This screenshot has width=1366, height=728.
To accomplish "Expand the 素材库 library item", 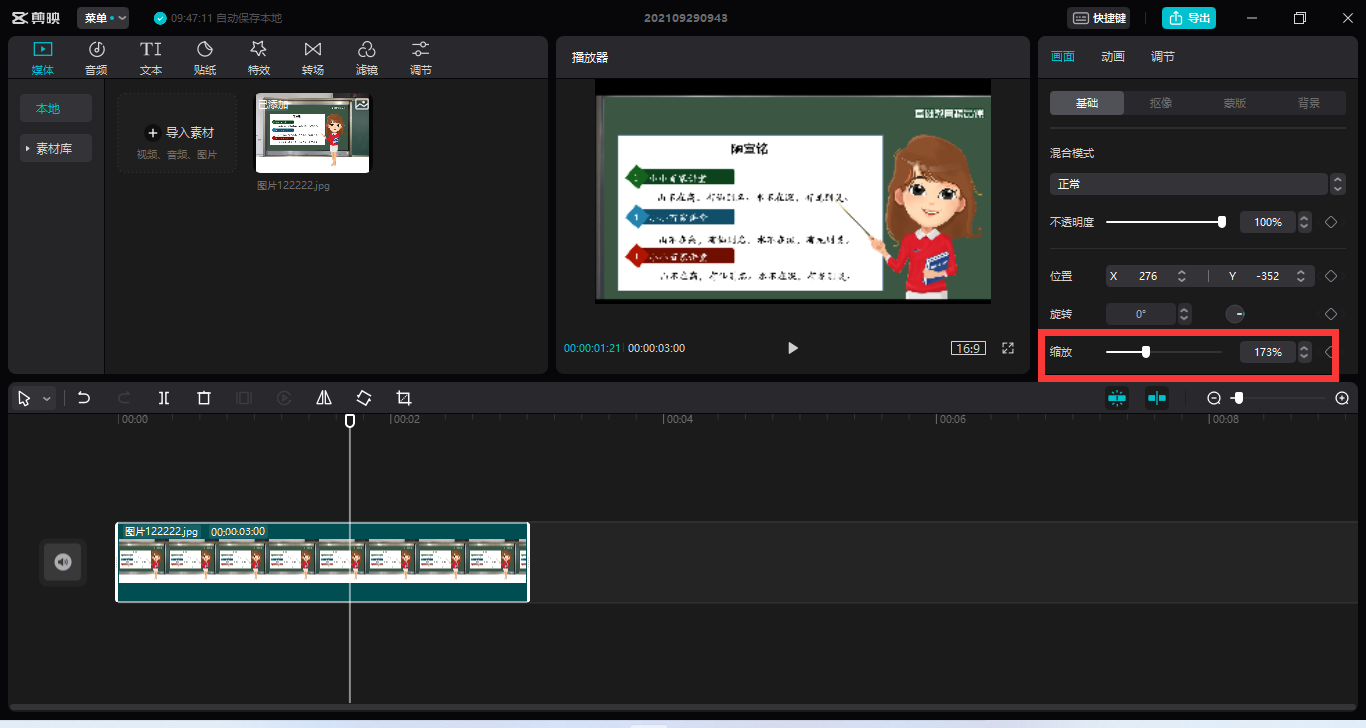I will (x=56, y=148).
